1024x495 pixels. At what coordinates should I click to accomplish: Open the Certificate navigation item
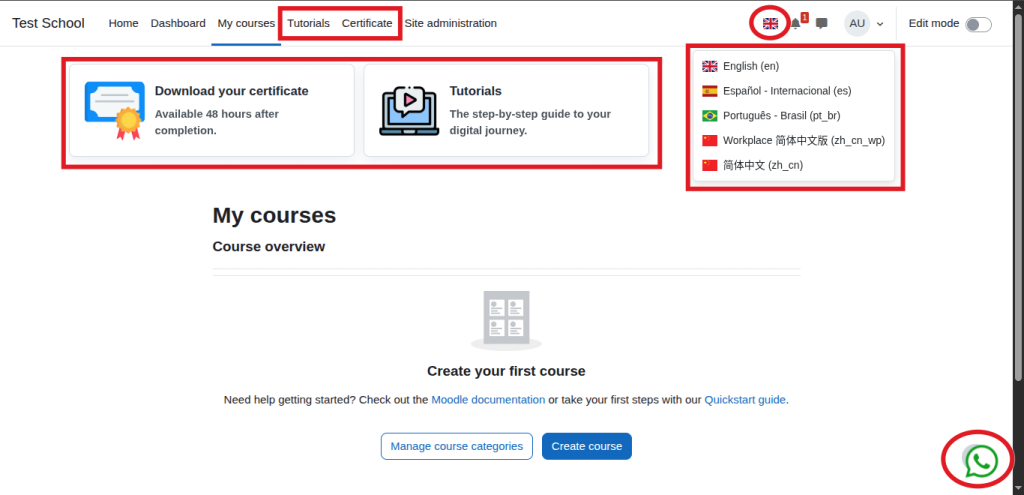[x=367, y=23]
